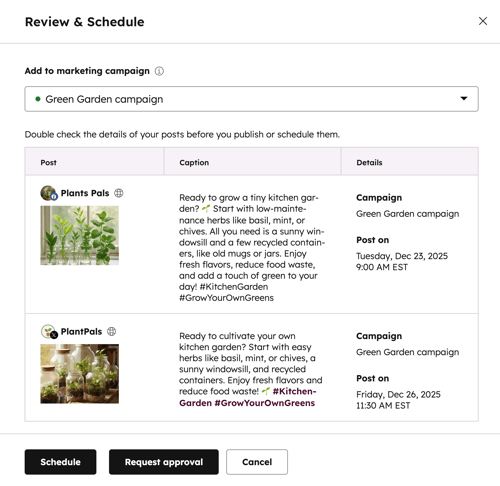Open the Green Garden campaign dropdown
This screenshot has width=500, height=486.
(x=251, y=99)
